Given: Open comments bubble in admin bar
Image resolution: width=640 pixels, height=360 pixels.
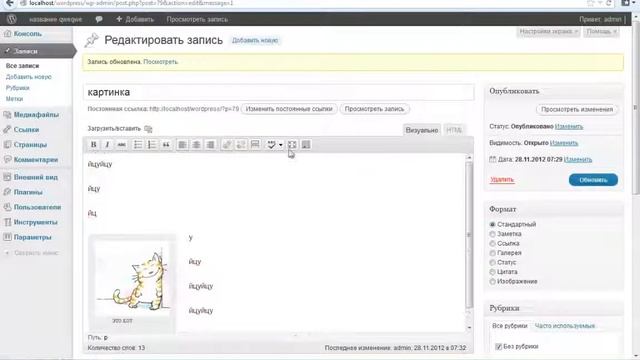Looking at the screenshot, I should point(99,19).
